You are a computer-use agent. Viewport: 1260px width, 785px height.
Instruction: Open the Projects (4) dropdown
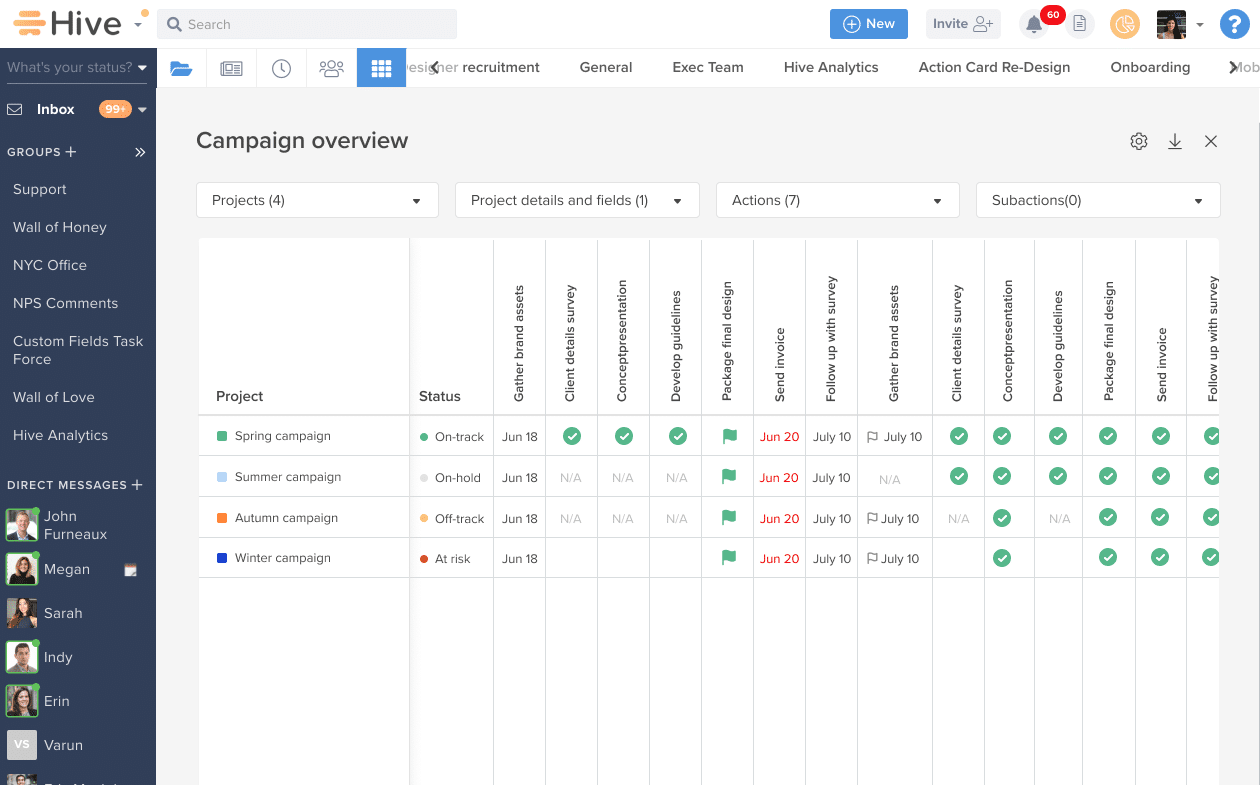317,200
